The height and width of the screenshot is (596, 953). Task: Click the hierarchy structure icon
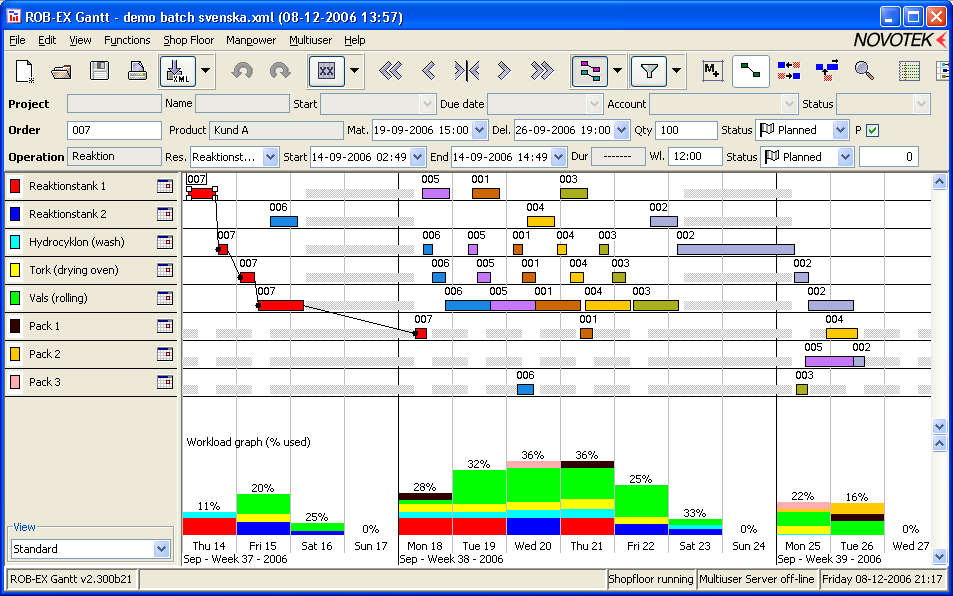(590, 71)
